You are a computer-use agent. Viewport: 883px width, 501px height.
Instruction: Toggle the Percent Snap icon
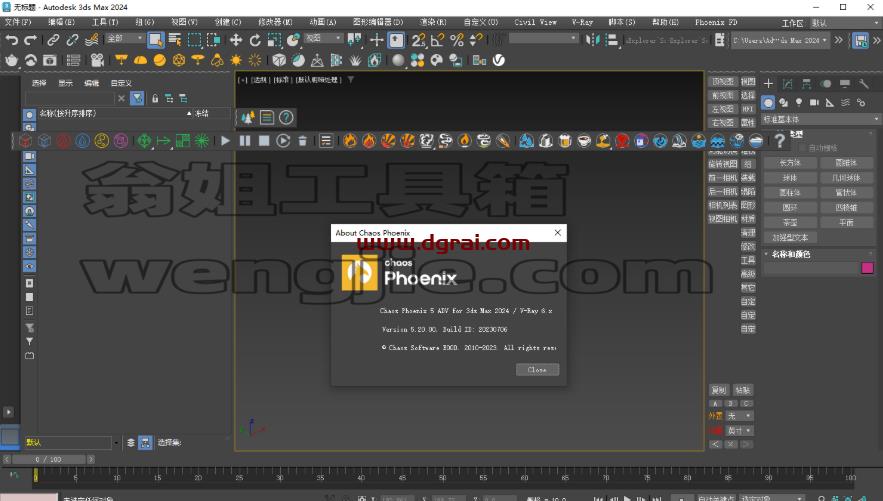[x=457, y=40]
